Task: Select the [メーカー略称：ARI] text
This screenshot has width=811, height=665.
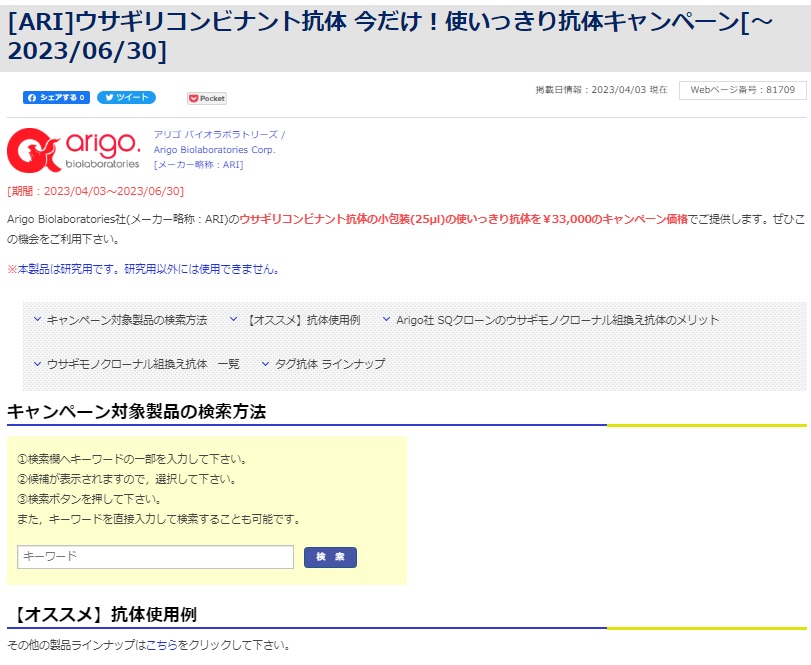Action: click(x=199, y=165)
